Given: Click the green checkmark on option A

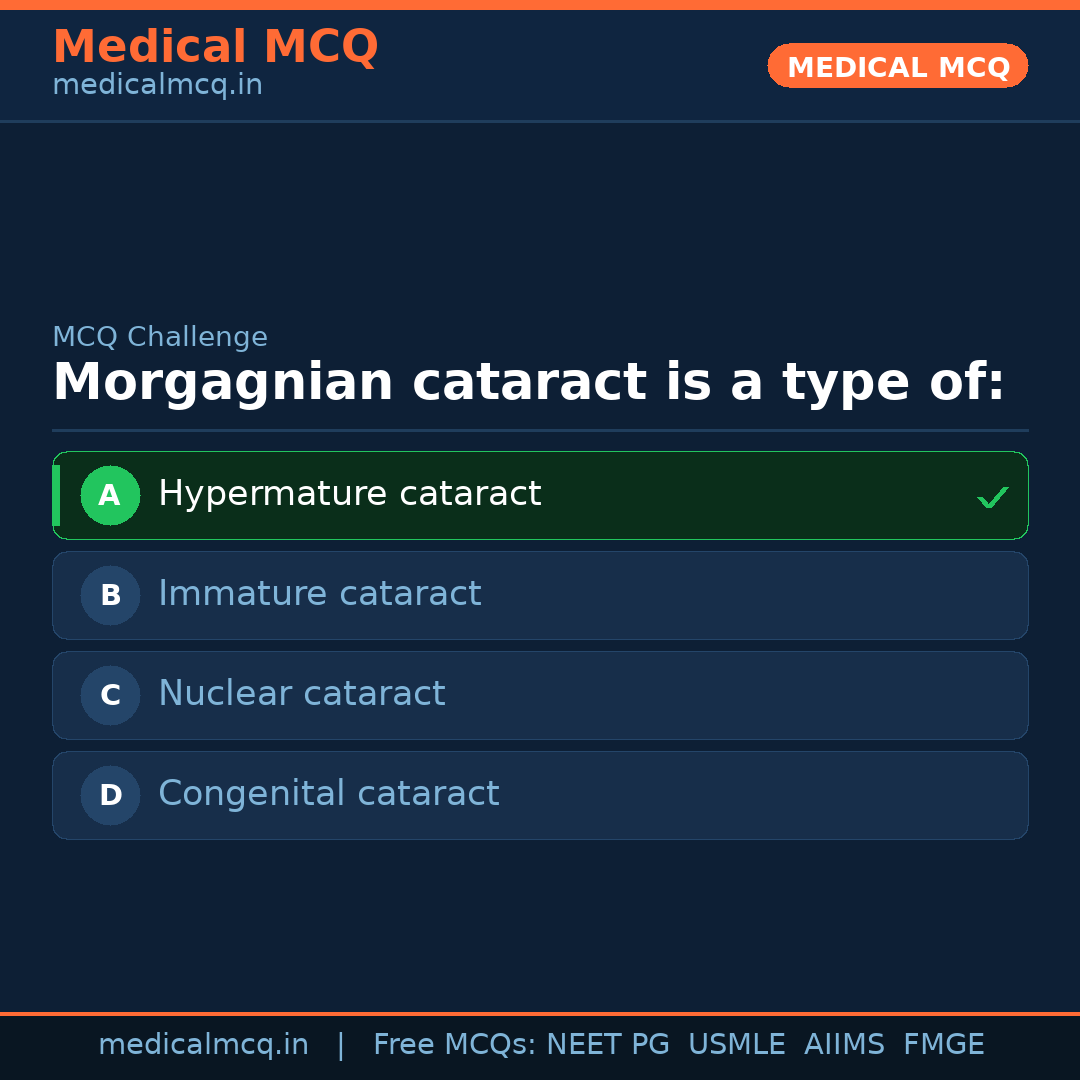Looking at the screenshot, I should 992,495.
